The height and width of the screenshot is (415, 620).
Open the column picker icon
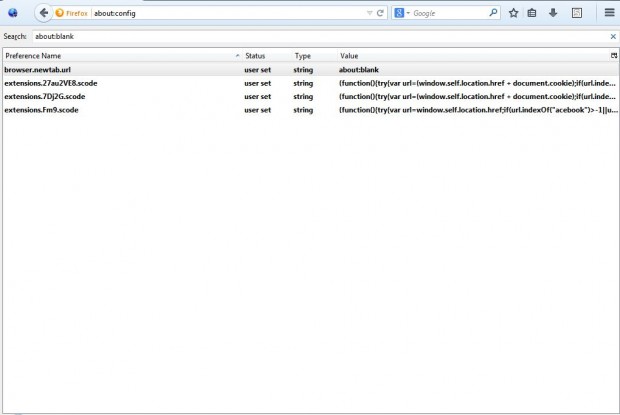click(x=614, y=56)
